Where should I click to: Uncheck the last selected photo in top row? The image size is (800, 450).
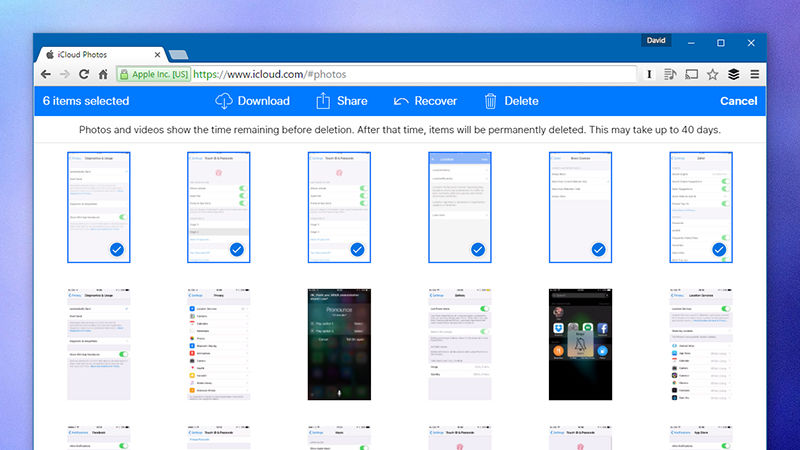pyautogui.click(x=718, y=249)
